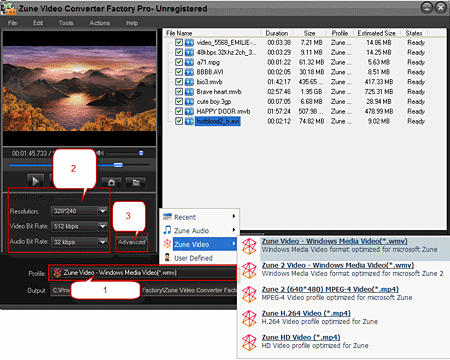Click the film icon for video_5568_EMILIE

(x=189, y=43)
